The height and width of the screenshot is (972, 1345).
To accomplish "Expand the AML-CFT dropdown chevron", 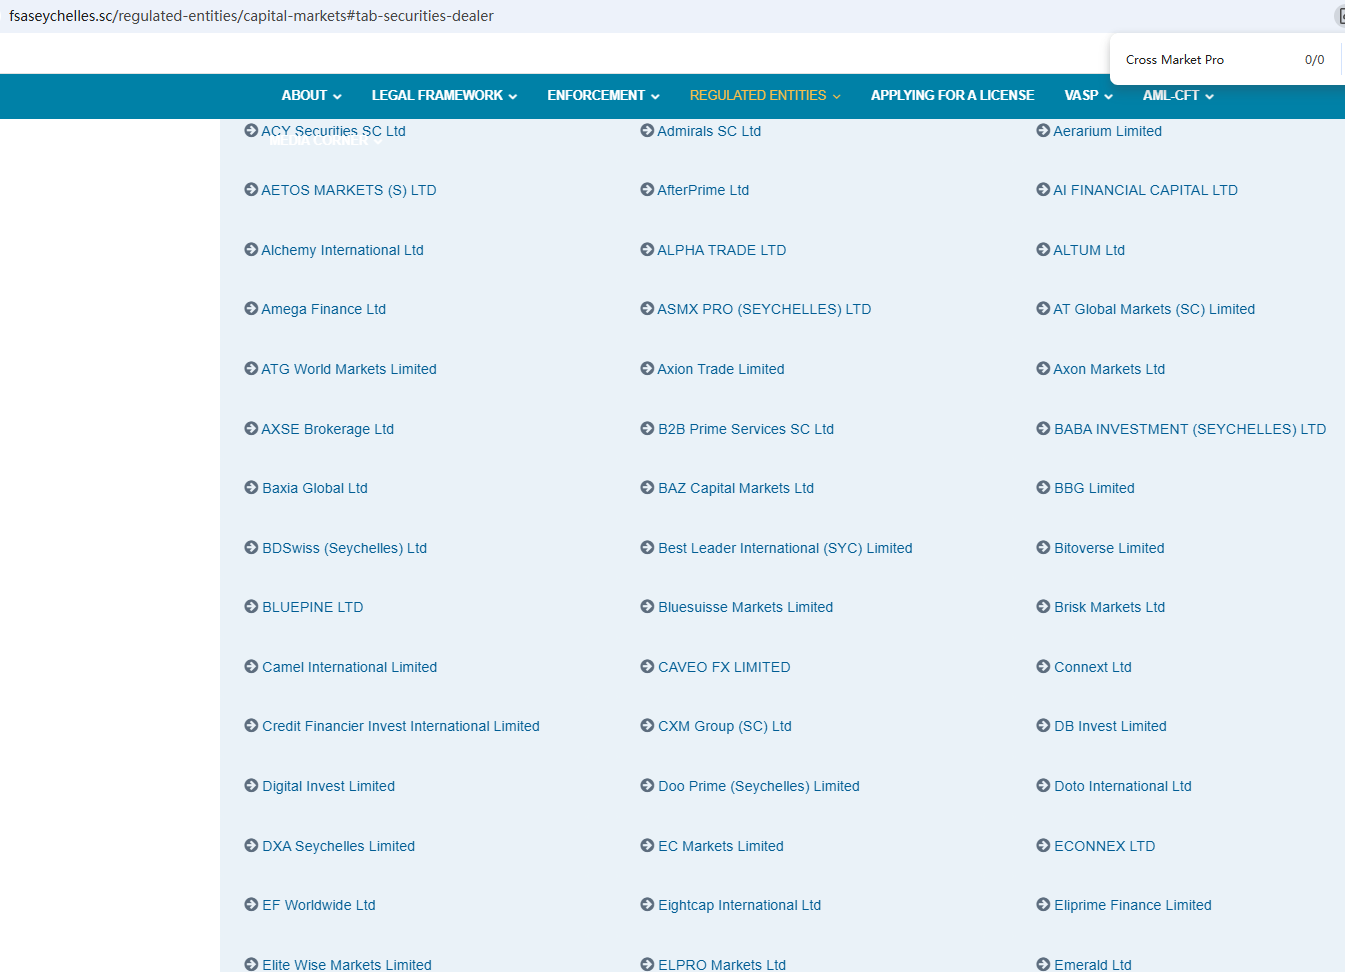I will (1209, 97).
